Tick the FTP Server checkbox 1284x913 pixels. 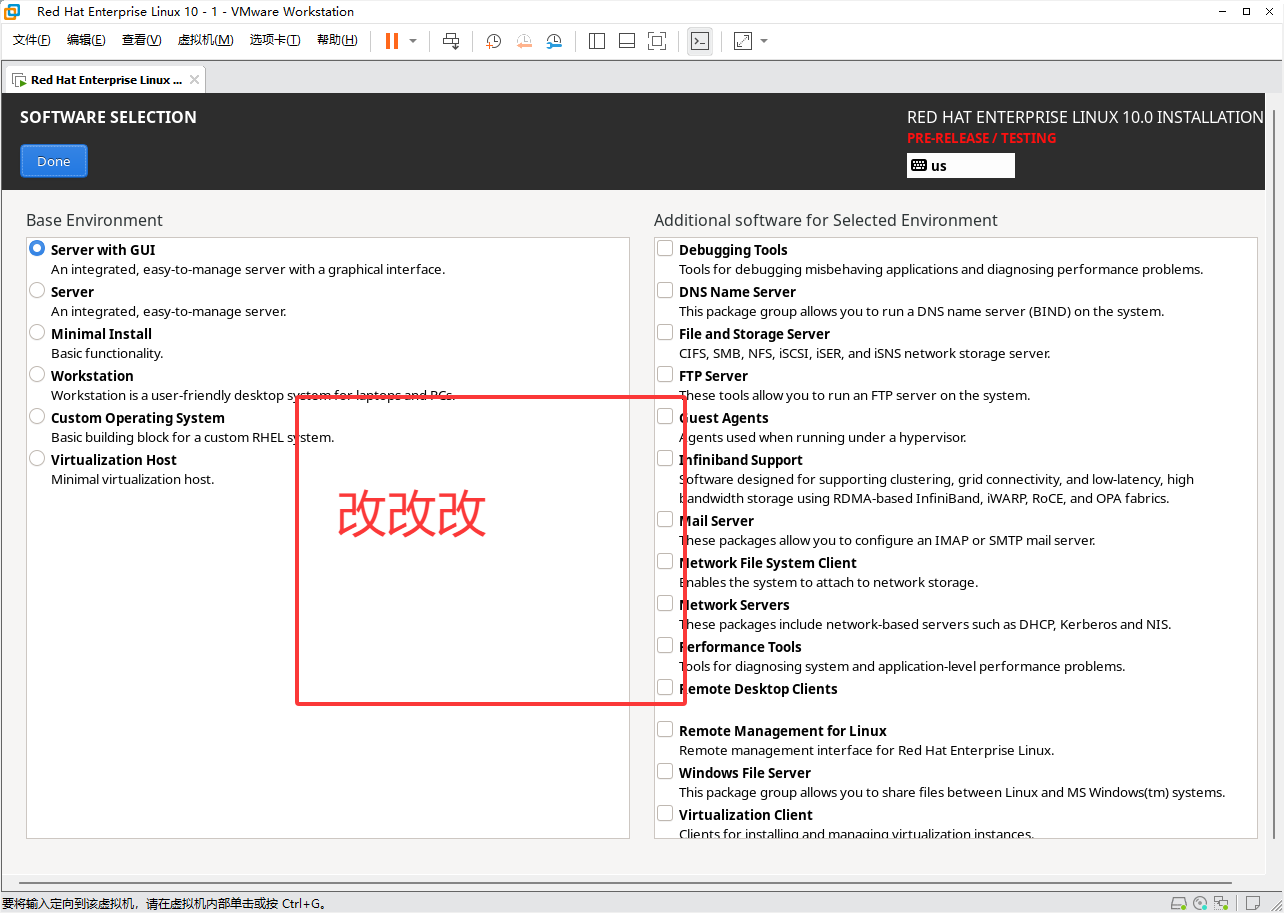click(x=665, y=374)
